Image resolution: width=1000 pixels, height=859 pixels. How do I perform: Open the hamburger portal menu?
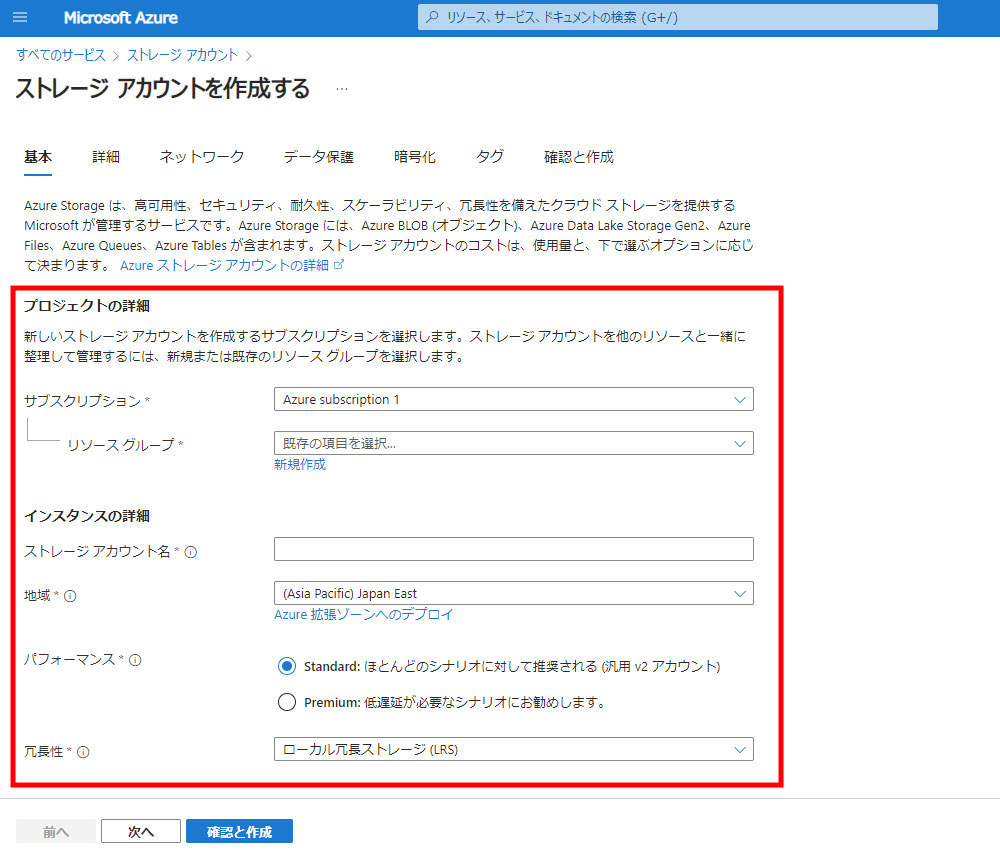point(20,17)
